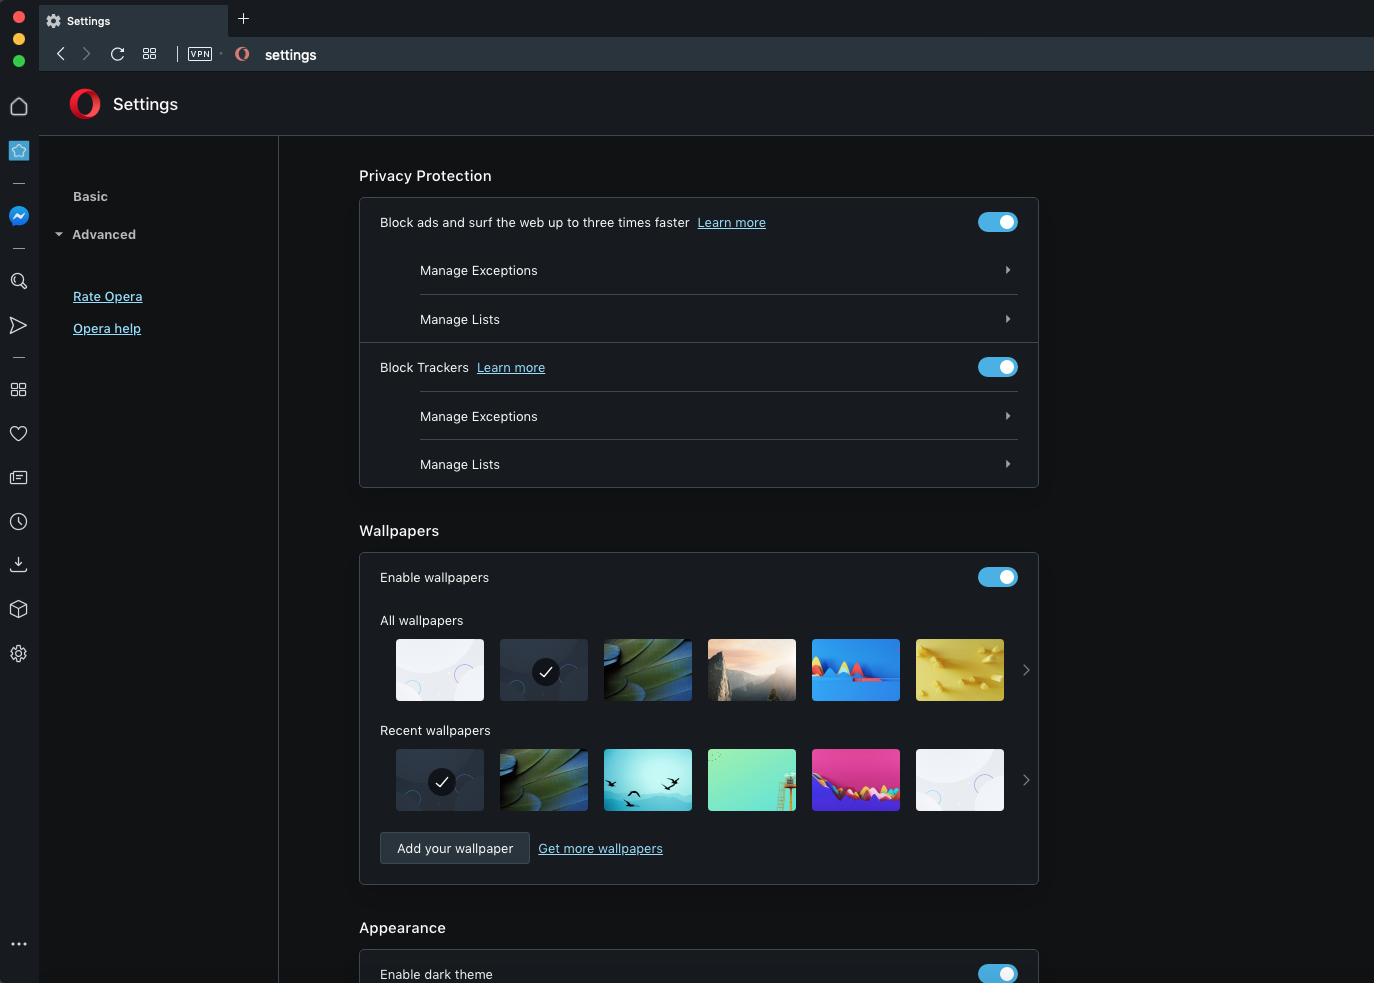This screenshot has height=983, width=1374.
Task: Disable the Block Trackers switch
Action: 998,367
